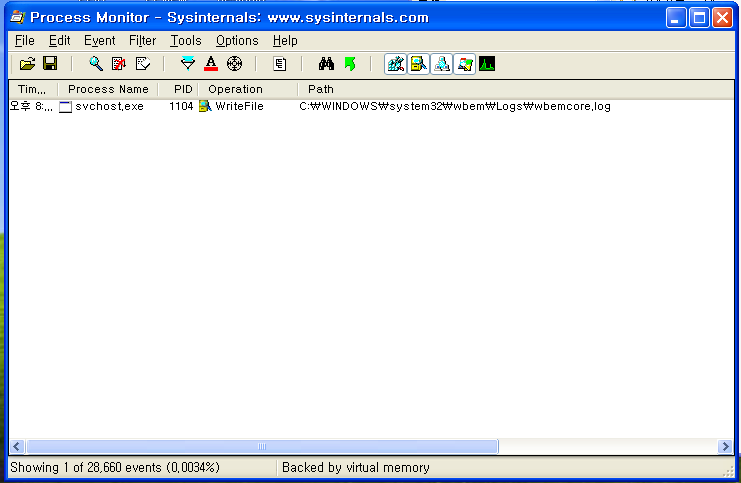This screenshot has height=483, width=741.
Task: Open the Filter funnel icon
Action: pyautogui.click(x=188, y=63)
